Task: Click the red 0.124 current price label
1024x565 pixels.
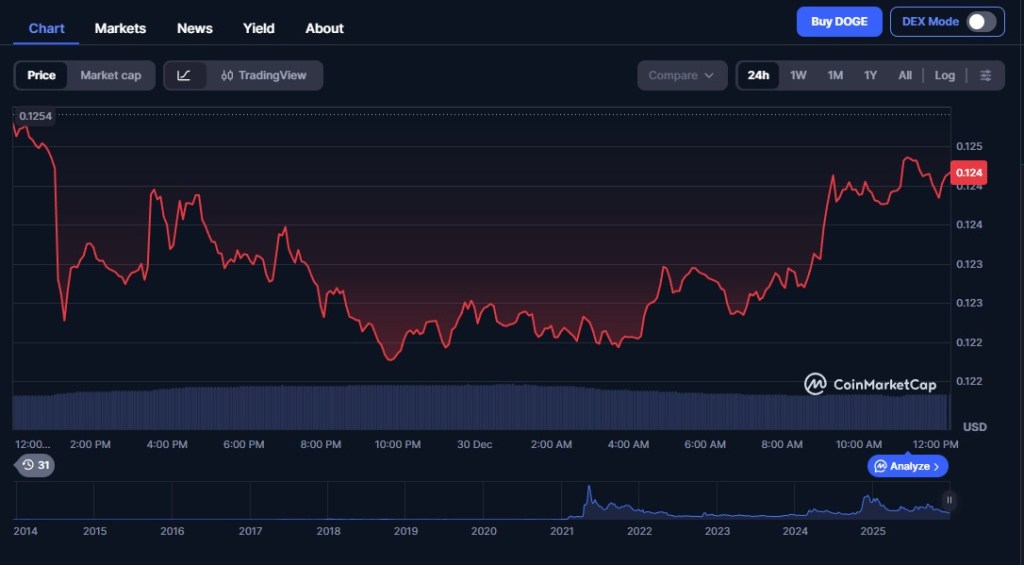Action: (x=969, y=173)
